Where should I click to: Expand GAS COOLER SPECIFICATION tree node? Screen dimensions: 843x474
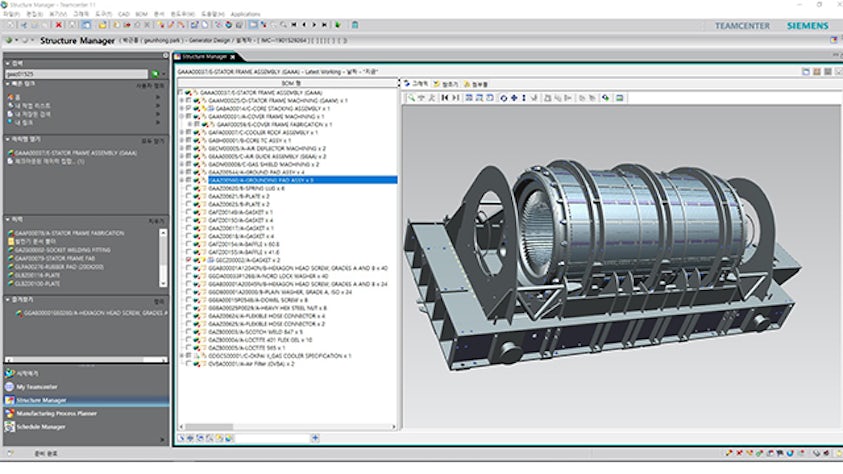point(182,356)
